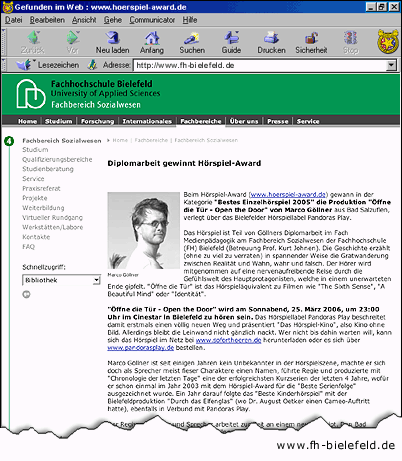Click the Marco Göllner photo caption
402x461 pixels.
(x=123, y=275)
